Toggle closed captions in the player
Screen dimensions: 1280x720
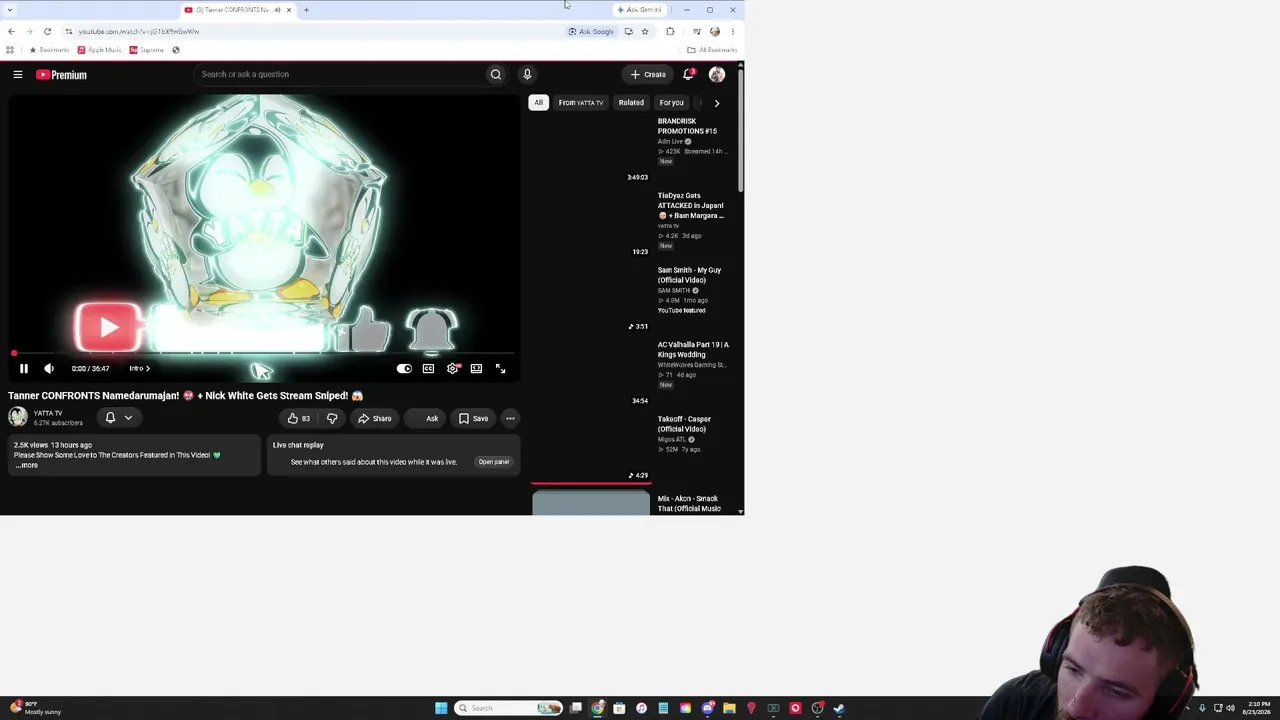428,369
